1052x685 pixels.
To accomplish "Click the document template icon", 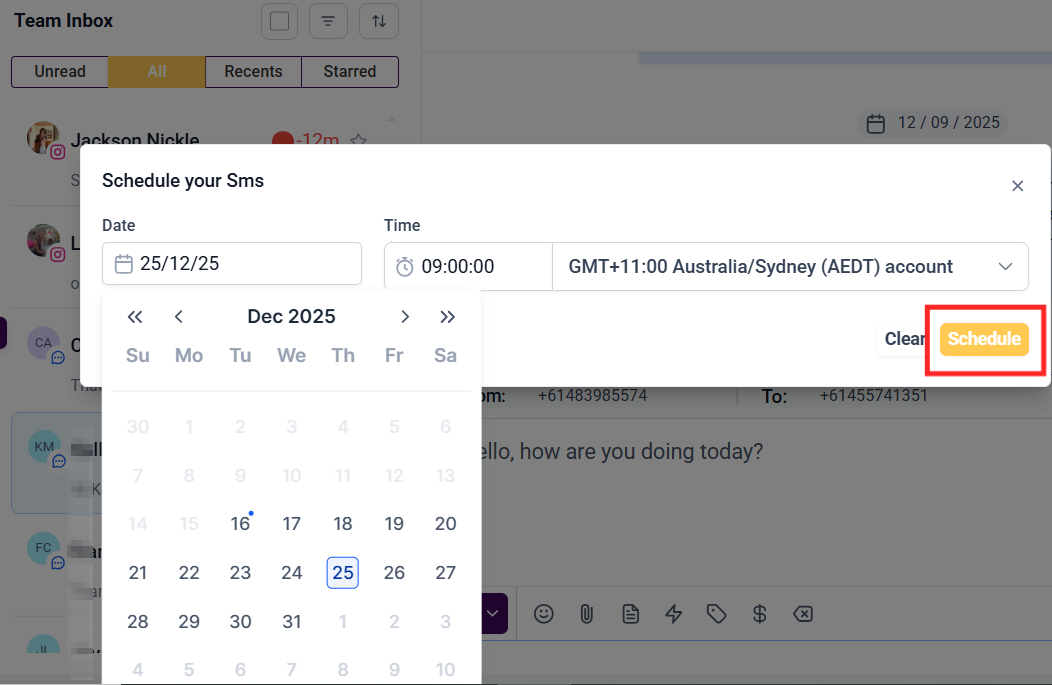I will coord(631,613).
